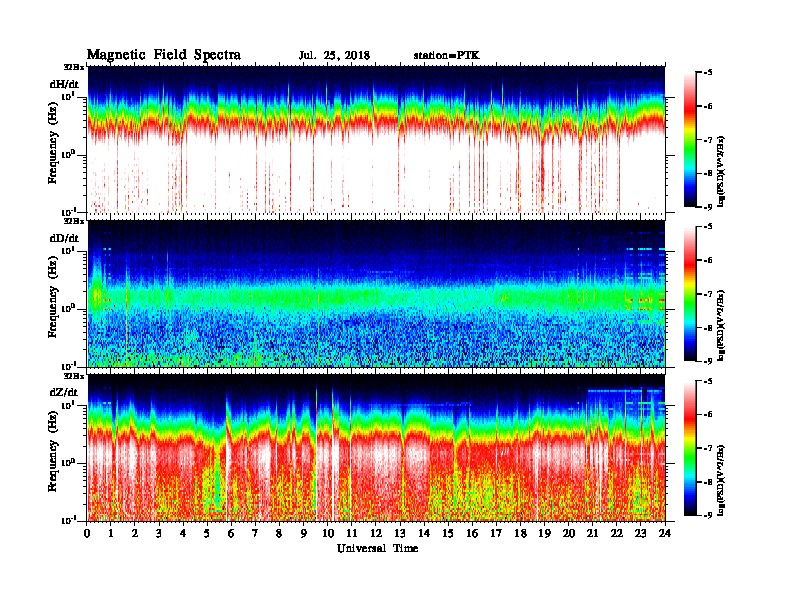Click hour tick label "23" on time axis
The image size is (792, 612).
pyautogui.click(x=641, y=533)
